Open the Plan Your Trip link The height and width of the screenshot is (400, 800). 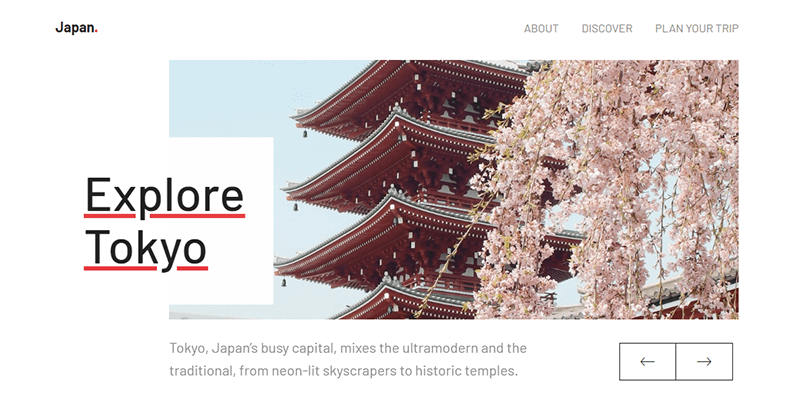[696, 28]
